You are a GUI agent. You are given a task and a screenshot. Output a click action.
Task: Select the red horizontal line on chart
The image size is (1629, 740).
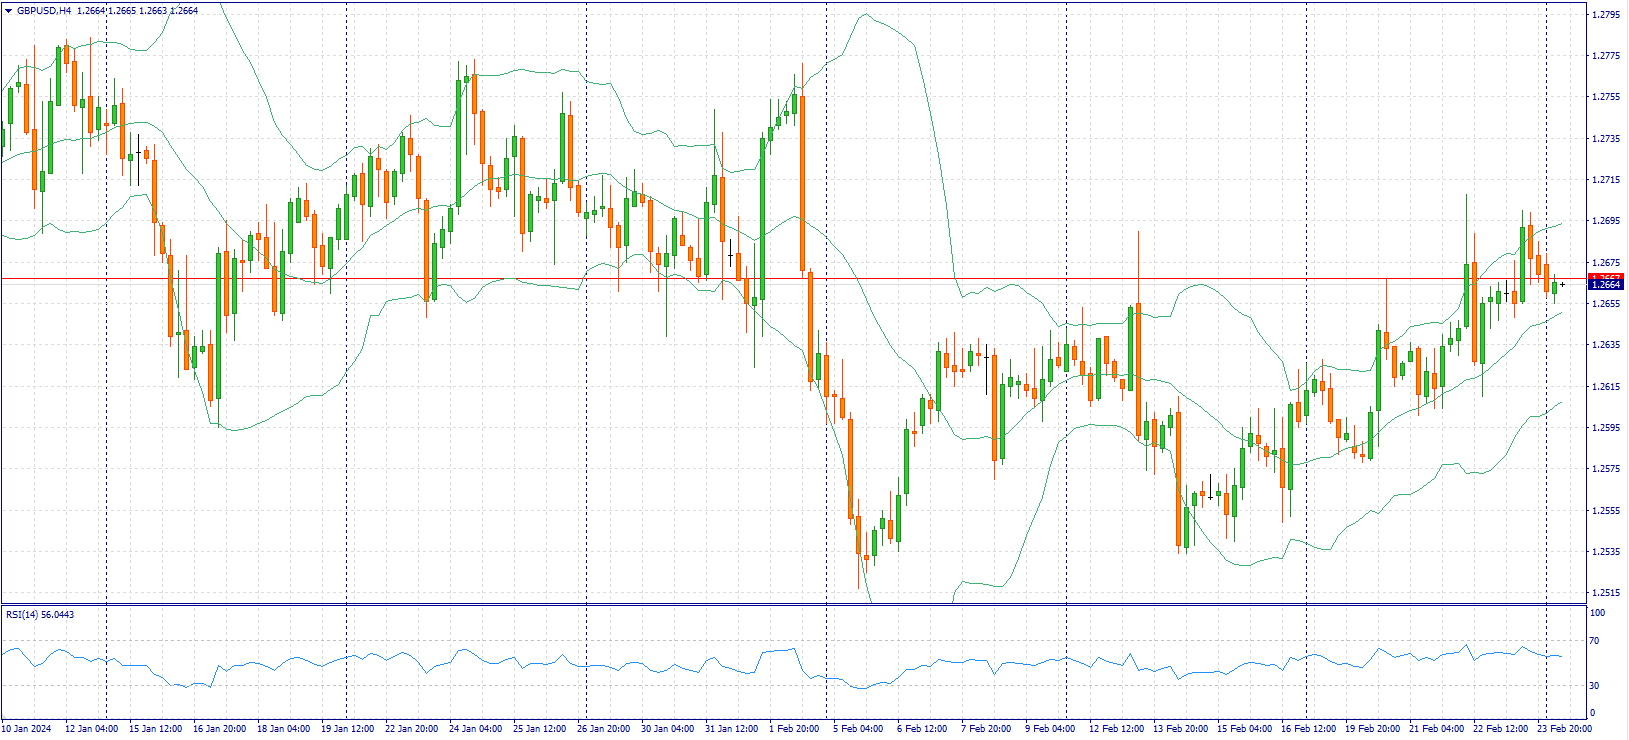tap(700, 278)
